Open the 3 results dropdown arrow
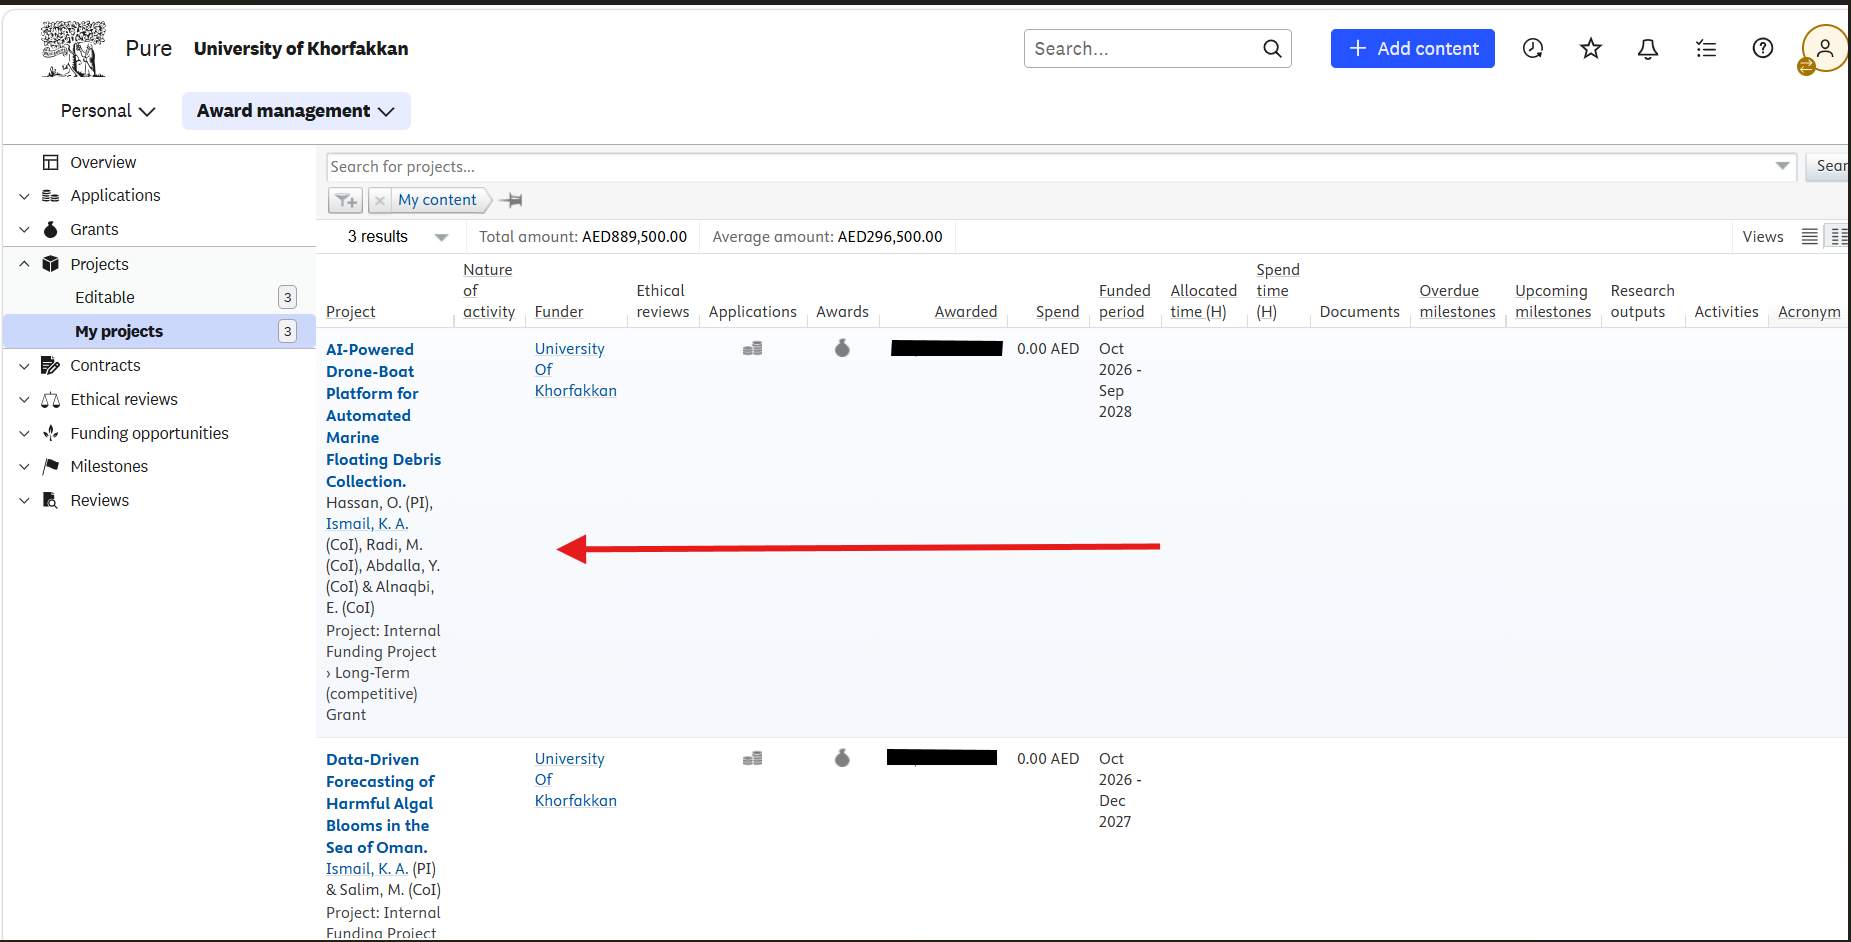Image resolution: width=1851 pixels, height=942 pixels. 441,237
